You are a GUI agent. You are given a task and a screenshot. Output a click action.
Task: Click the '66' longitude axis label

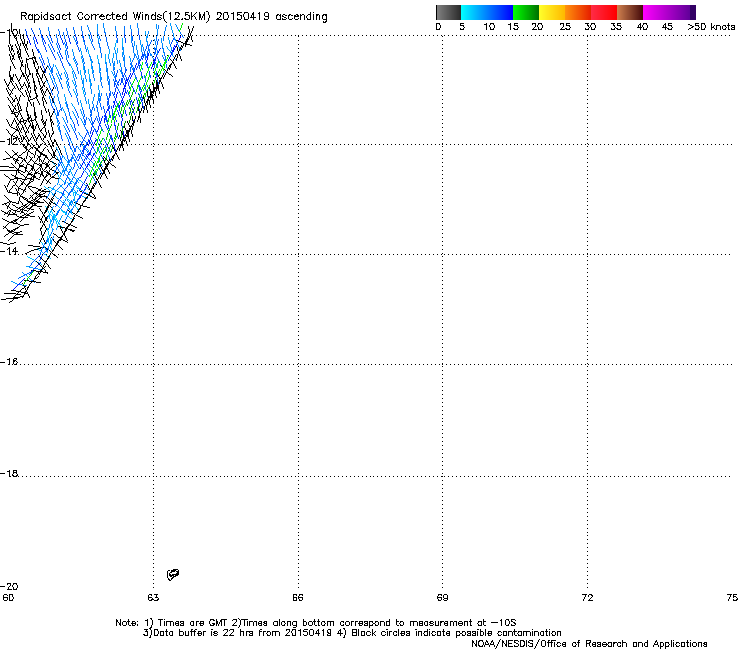298,598
